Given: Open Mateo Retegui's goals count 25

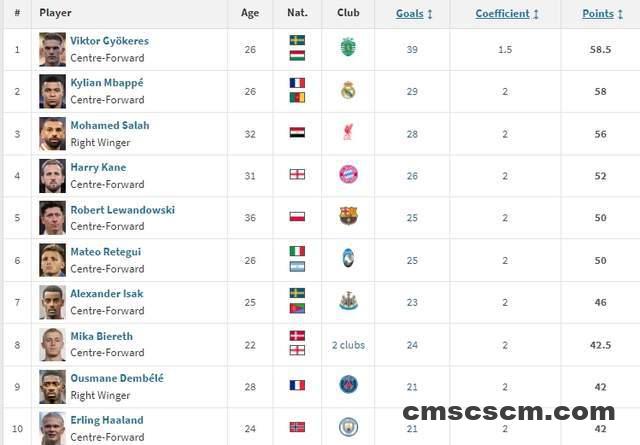Looking at the screenshot, I should pos(412,260).
